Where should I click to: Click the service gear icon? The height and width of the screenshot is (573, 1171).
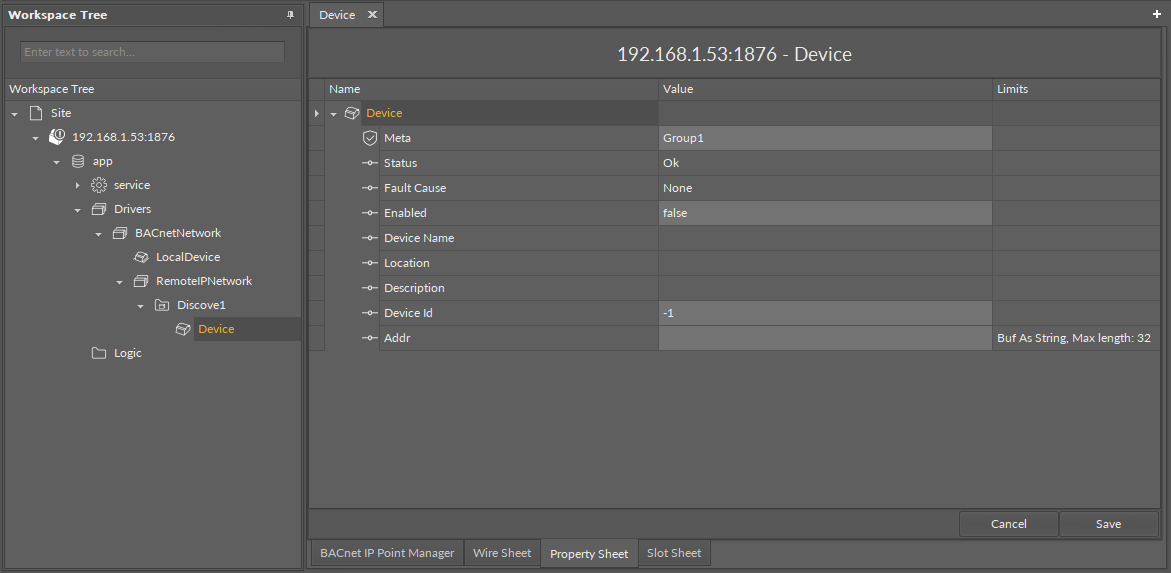click(x=99, y=185)
